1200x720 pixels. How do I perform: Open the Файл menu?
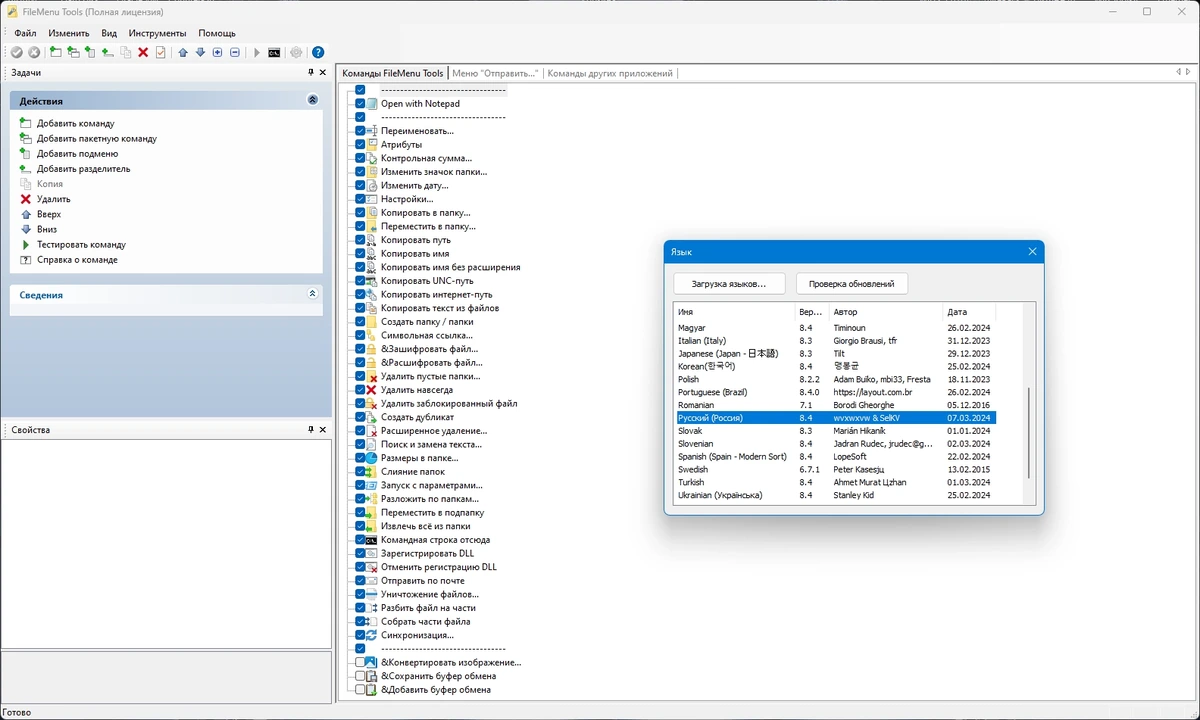[x=25, y=33]
